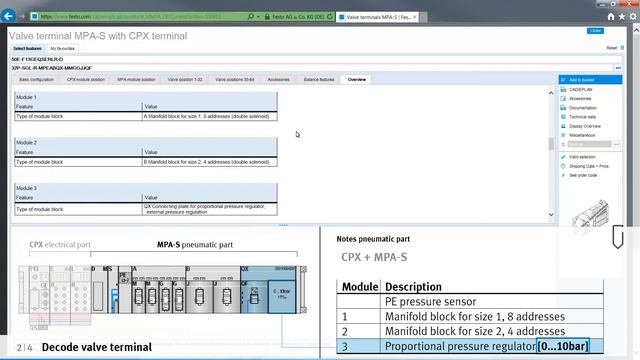The height and width of the screenshot is (360, 640).
Task: Click the Technical data icon
Action: [563, 117]
